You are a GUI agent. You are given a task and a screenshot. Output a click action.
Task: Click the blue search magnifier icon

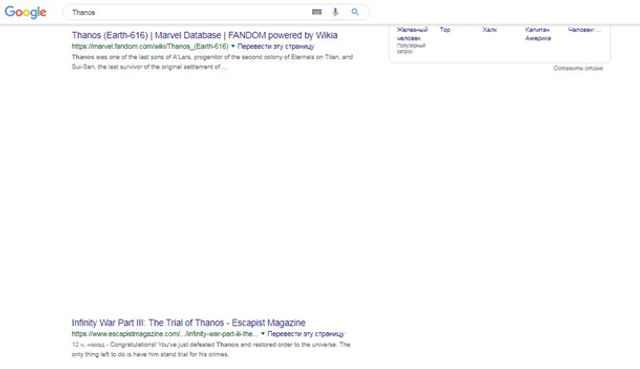tap(355, 12)
